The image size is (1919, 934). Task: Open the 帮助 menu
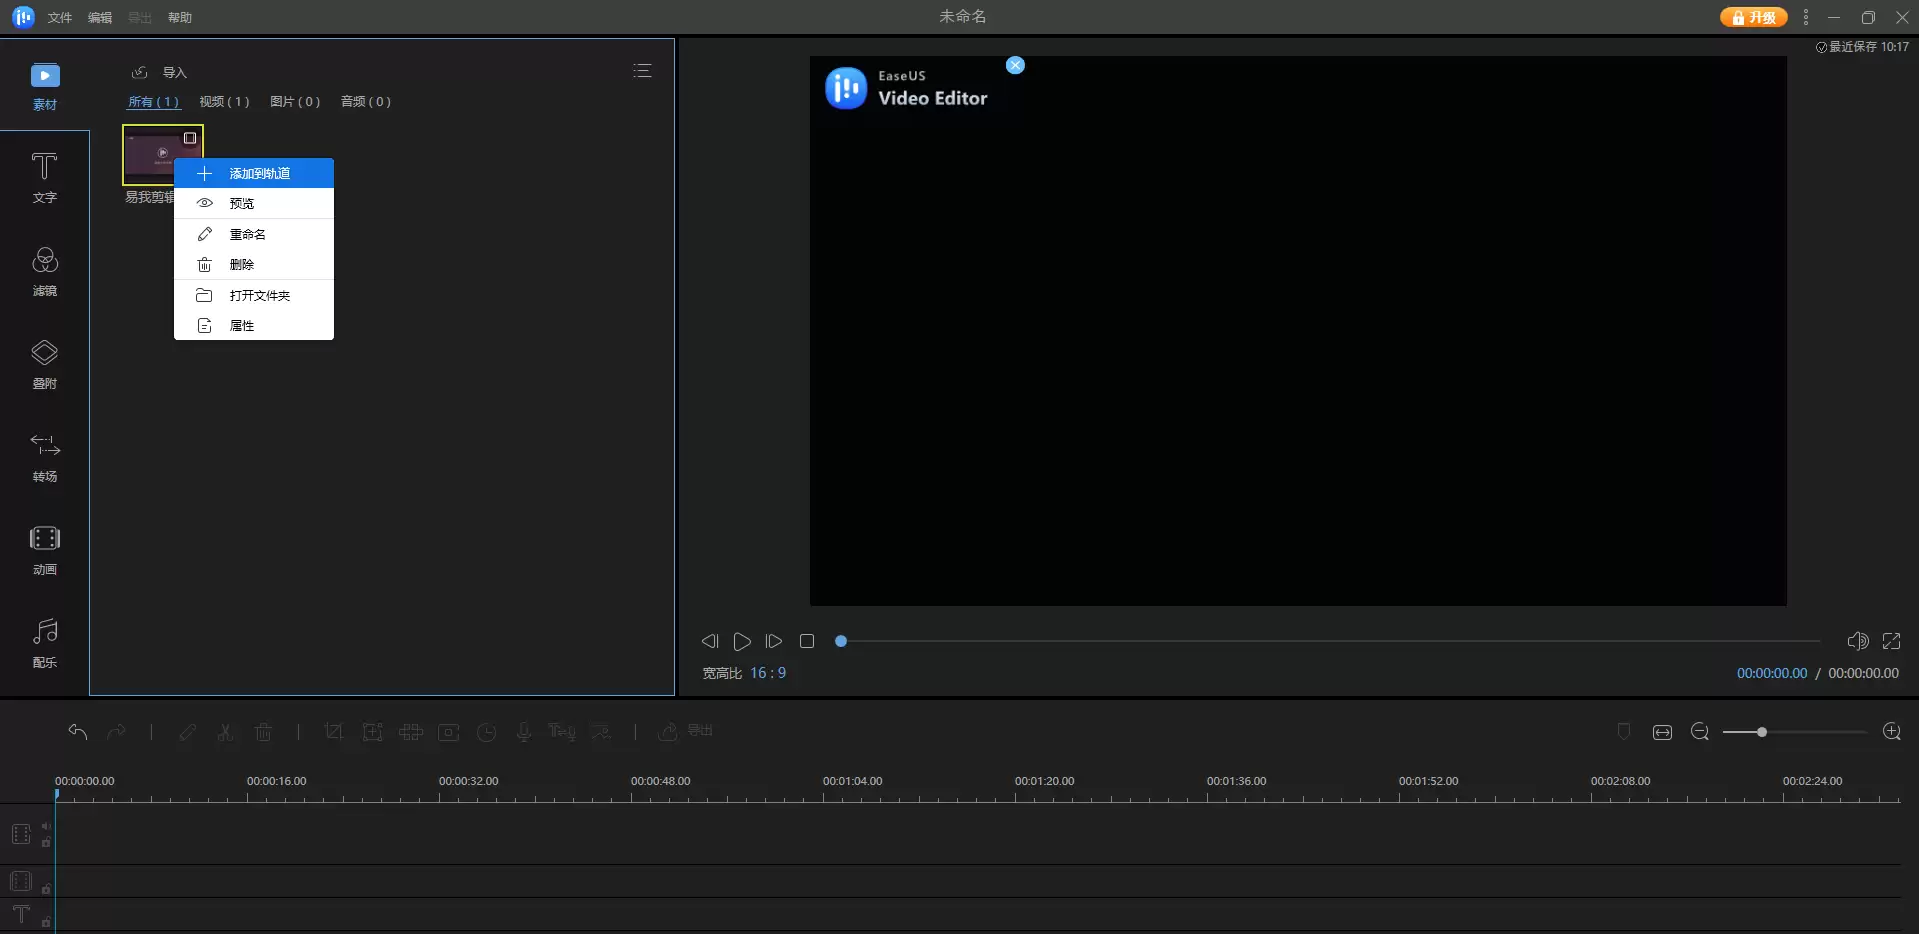pyautogui.click(x=180, y=18)
